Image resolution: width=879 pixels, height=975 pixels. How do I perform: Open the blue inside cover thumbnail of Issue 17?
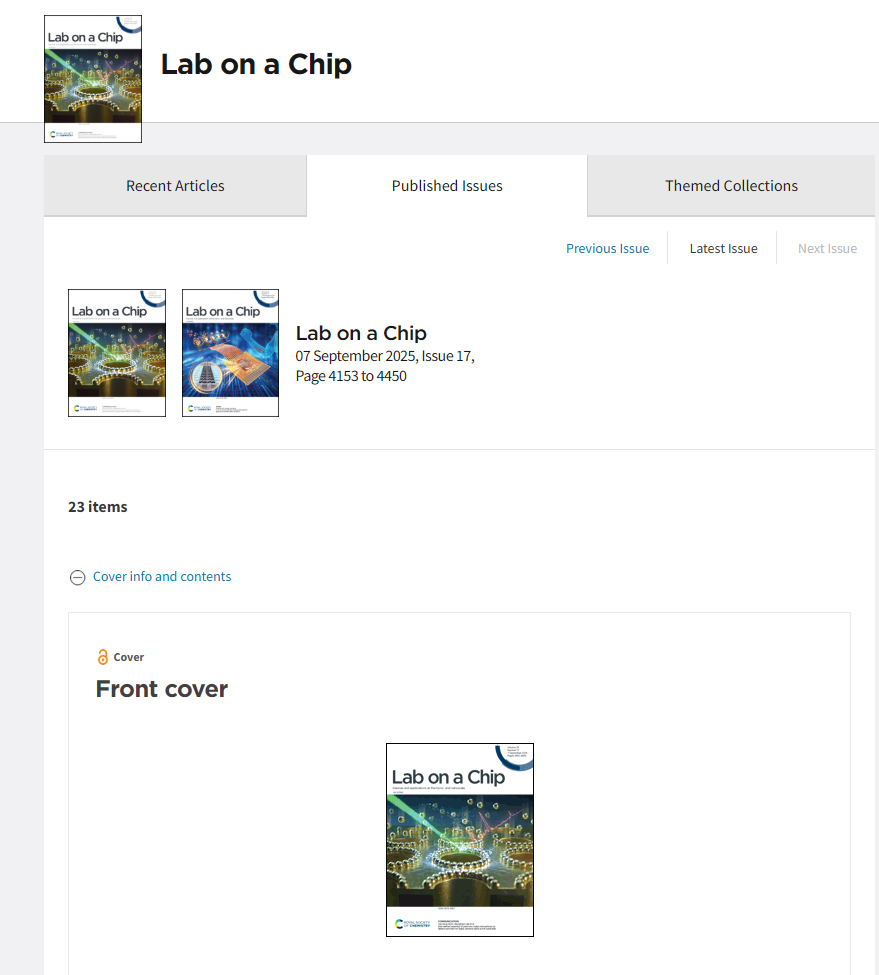tap(231, 353)
